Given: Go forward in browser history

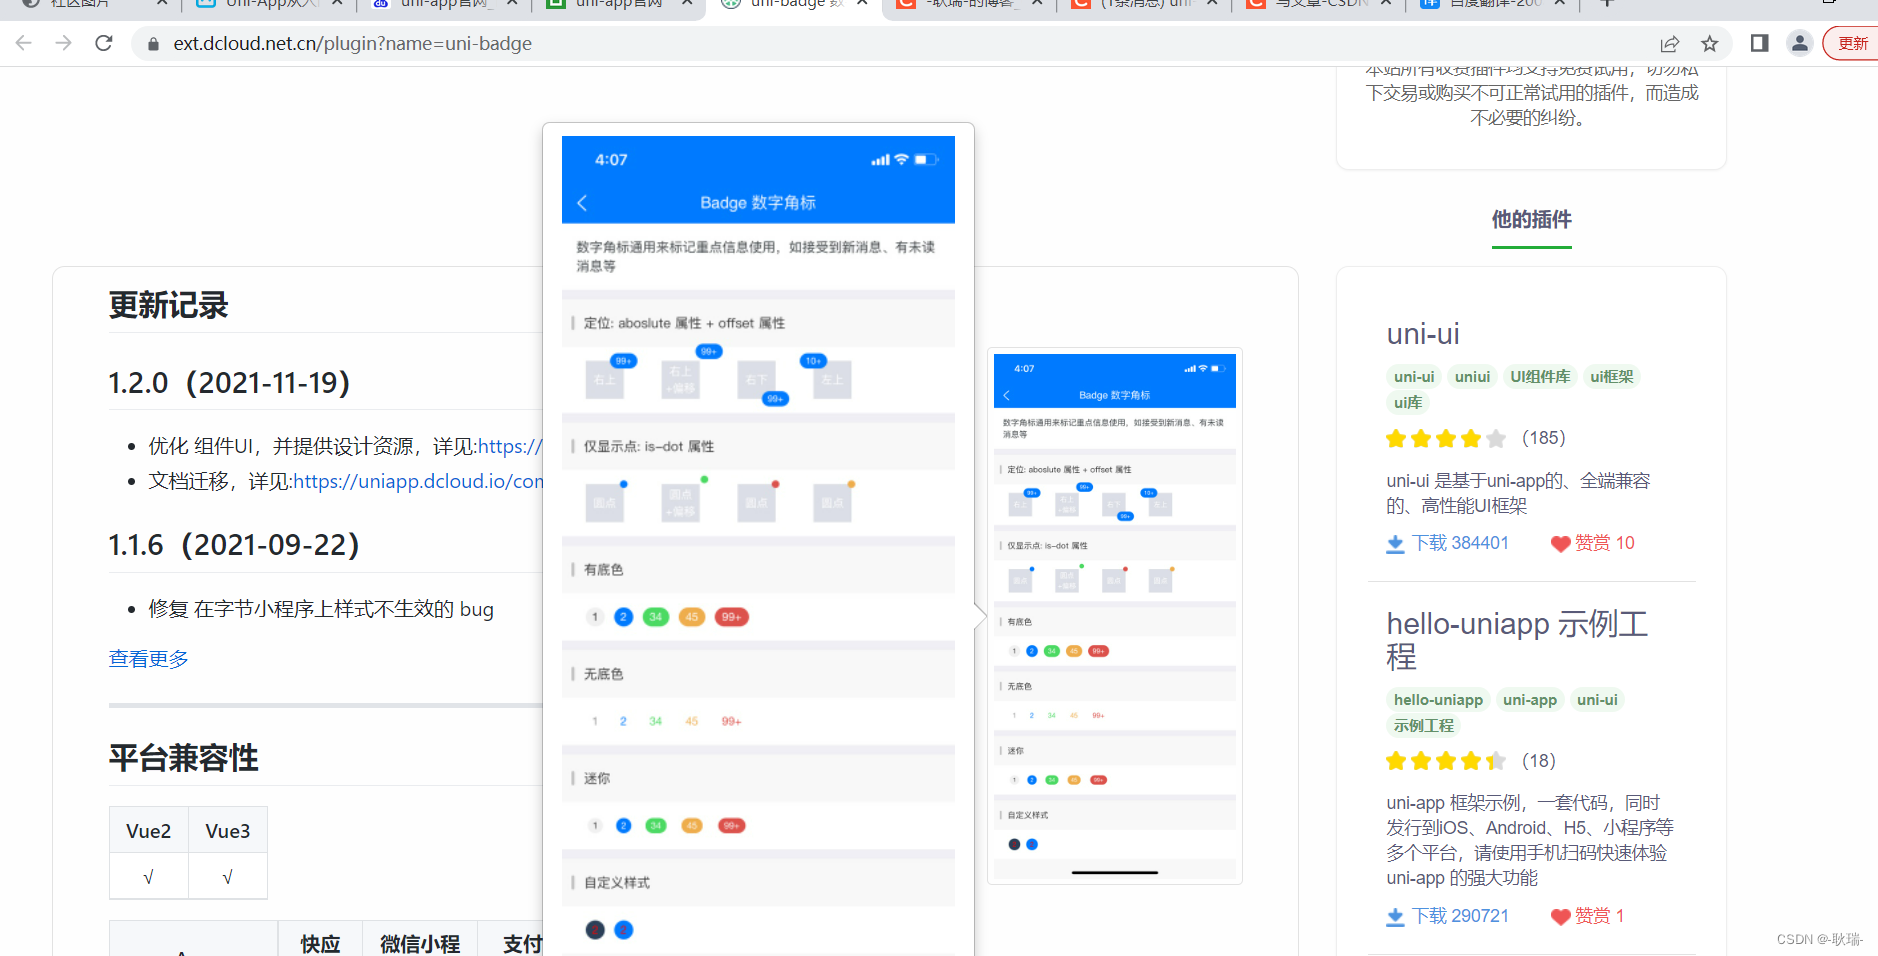Looking at the screenshot, I should 64,43.
